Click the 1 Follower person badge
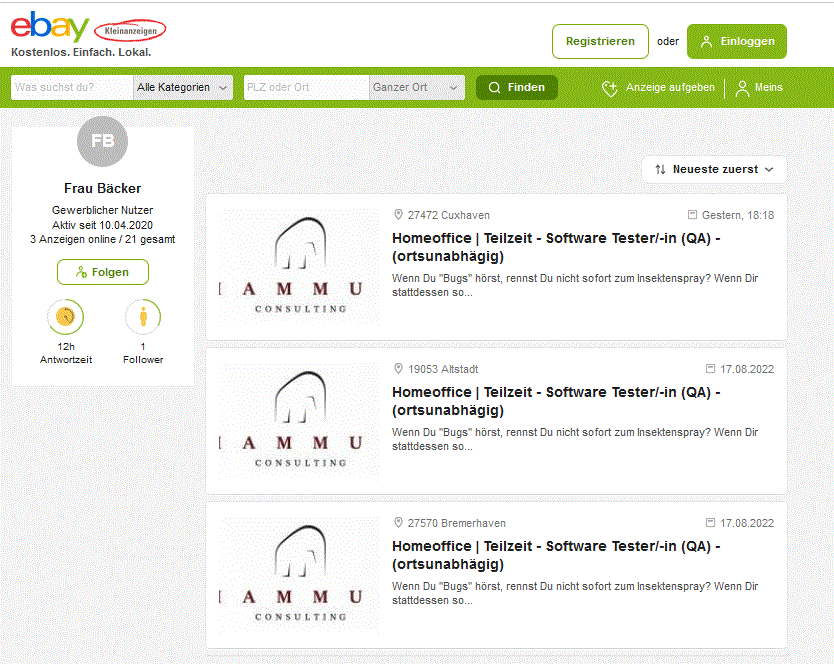The image size is (834, 664). [143, 317]
